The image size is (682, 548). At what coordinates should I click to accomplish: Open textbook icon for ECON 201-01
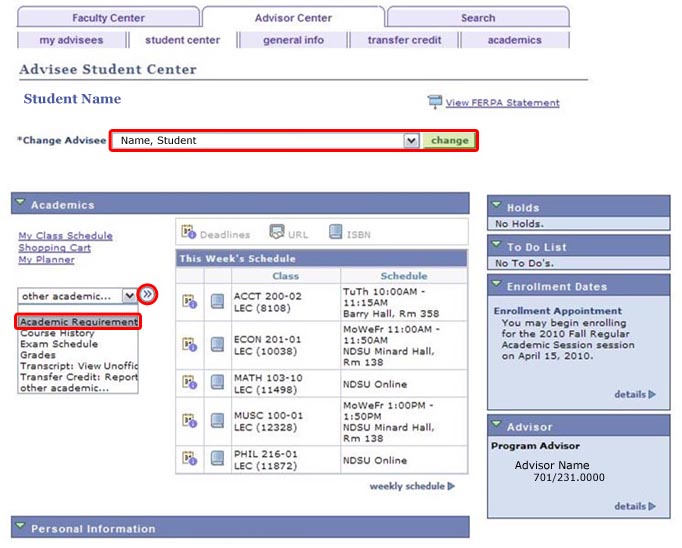tap(217, 344)
